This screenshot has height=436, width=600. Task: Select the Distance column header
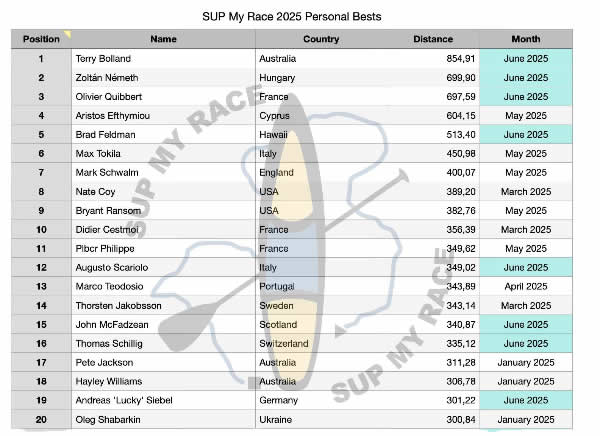[x=433, y=40]
